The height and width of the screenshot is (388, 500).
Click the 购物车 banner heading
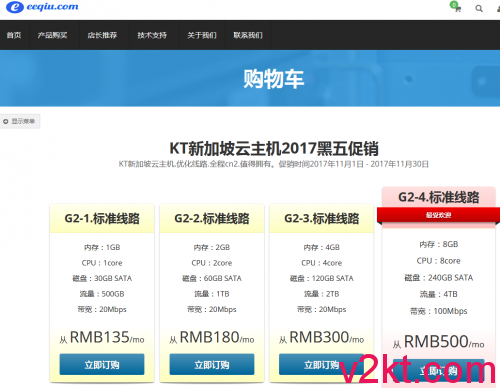[x=273, y=79]
